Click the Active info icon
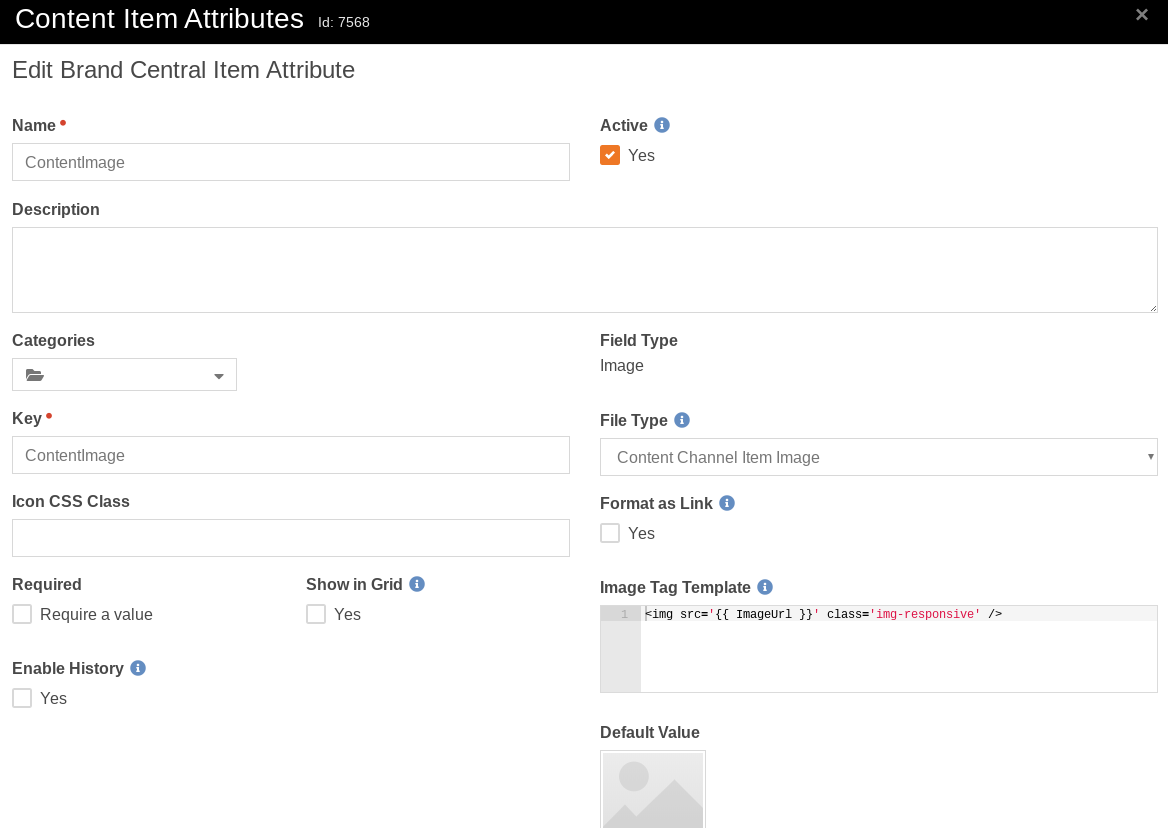This screenshot has height=828, width=1168. click(x=661, y=125)
